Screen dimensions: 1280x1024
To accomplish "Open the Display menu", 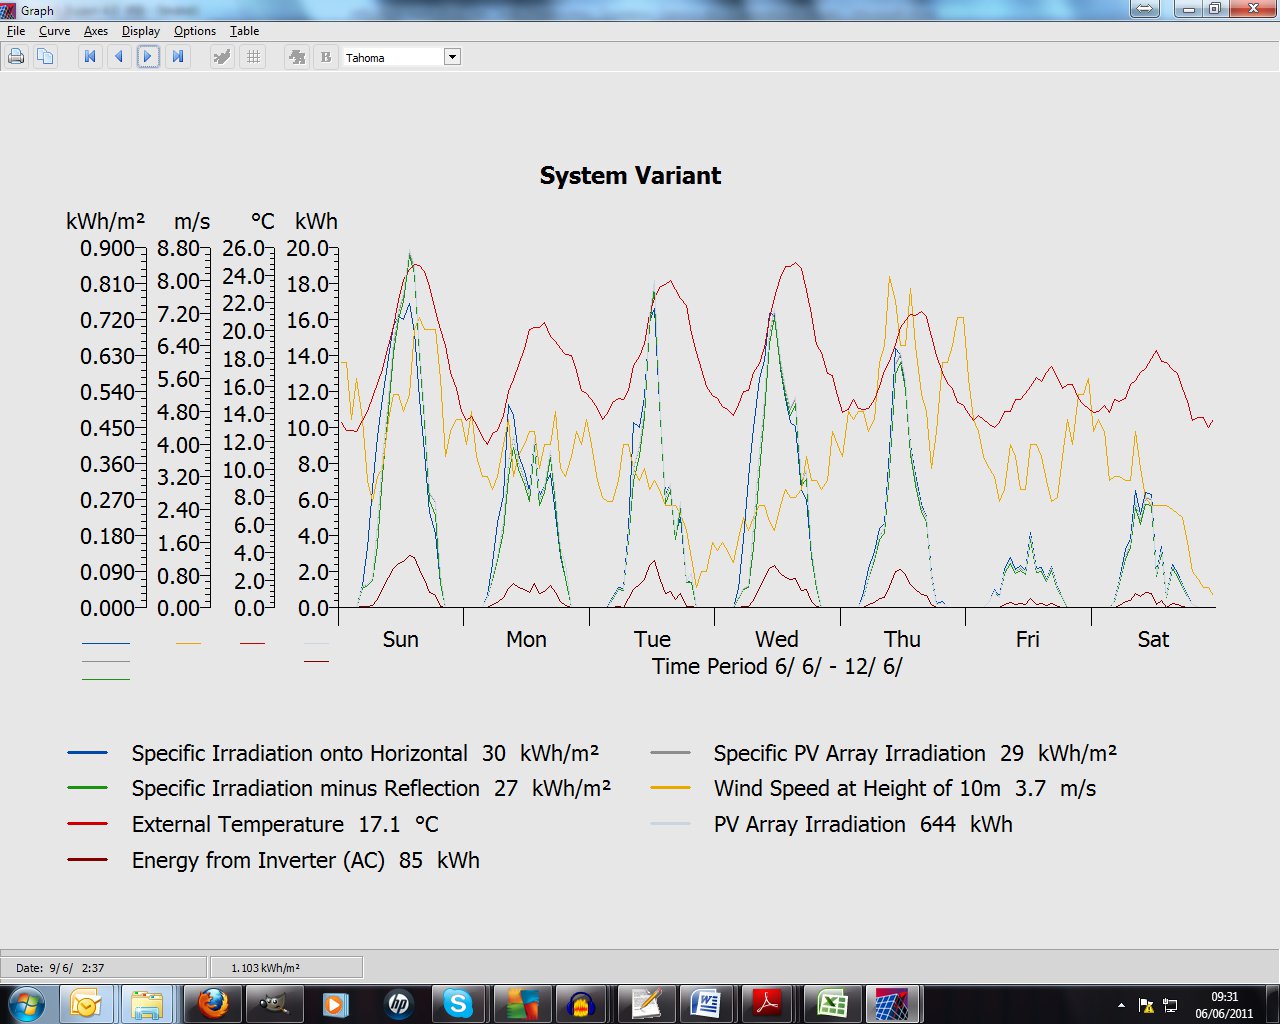I will [141, 31].
